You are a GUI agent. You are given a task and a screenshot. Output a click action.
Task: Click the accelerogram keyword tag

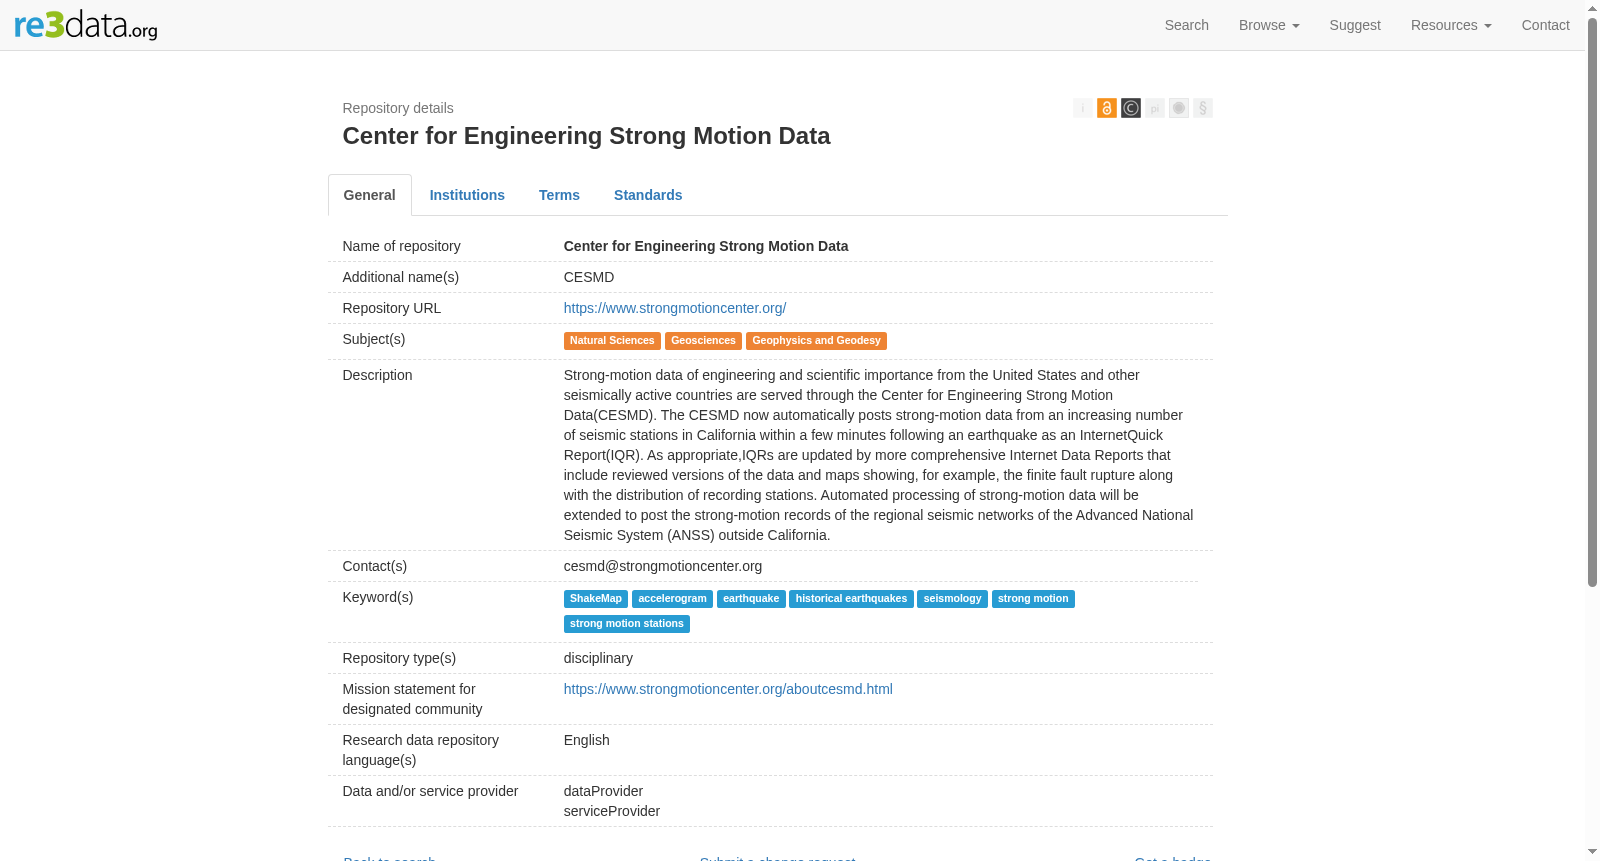672,599
